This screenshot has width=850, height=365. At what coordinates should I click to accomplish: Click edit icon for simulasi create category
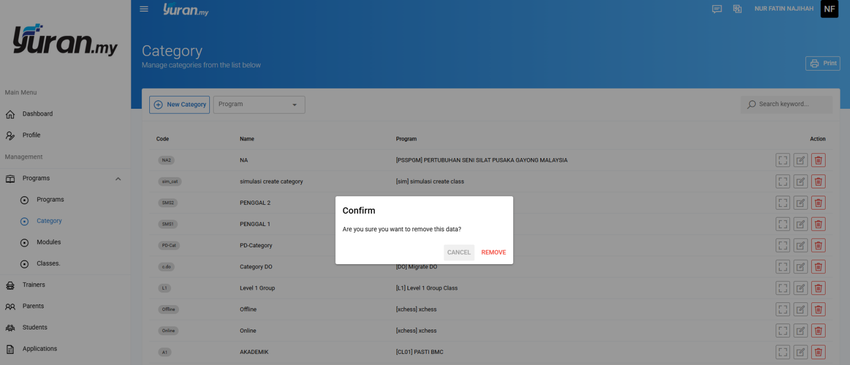click(801, 181)
